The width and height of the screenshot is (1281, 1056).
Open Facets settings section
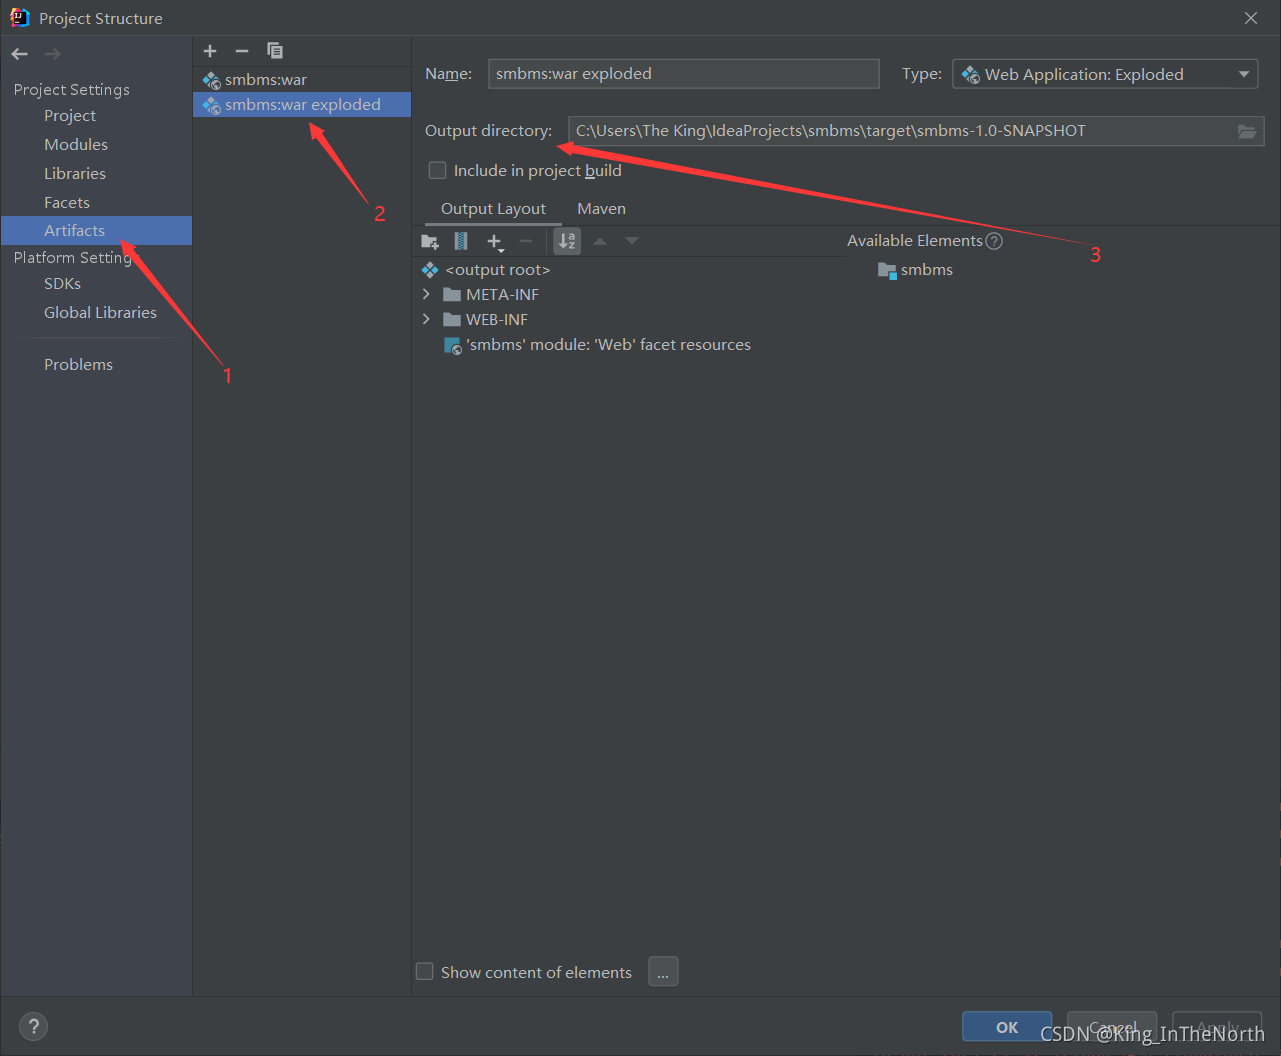(x=67, y=203)
